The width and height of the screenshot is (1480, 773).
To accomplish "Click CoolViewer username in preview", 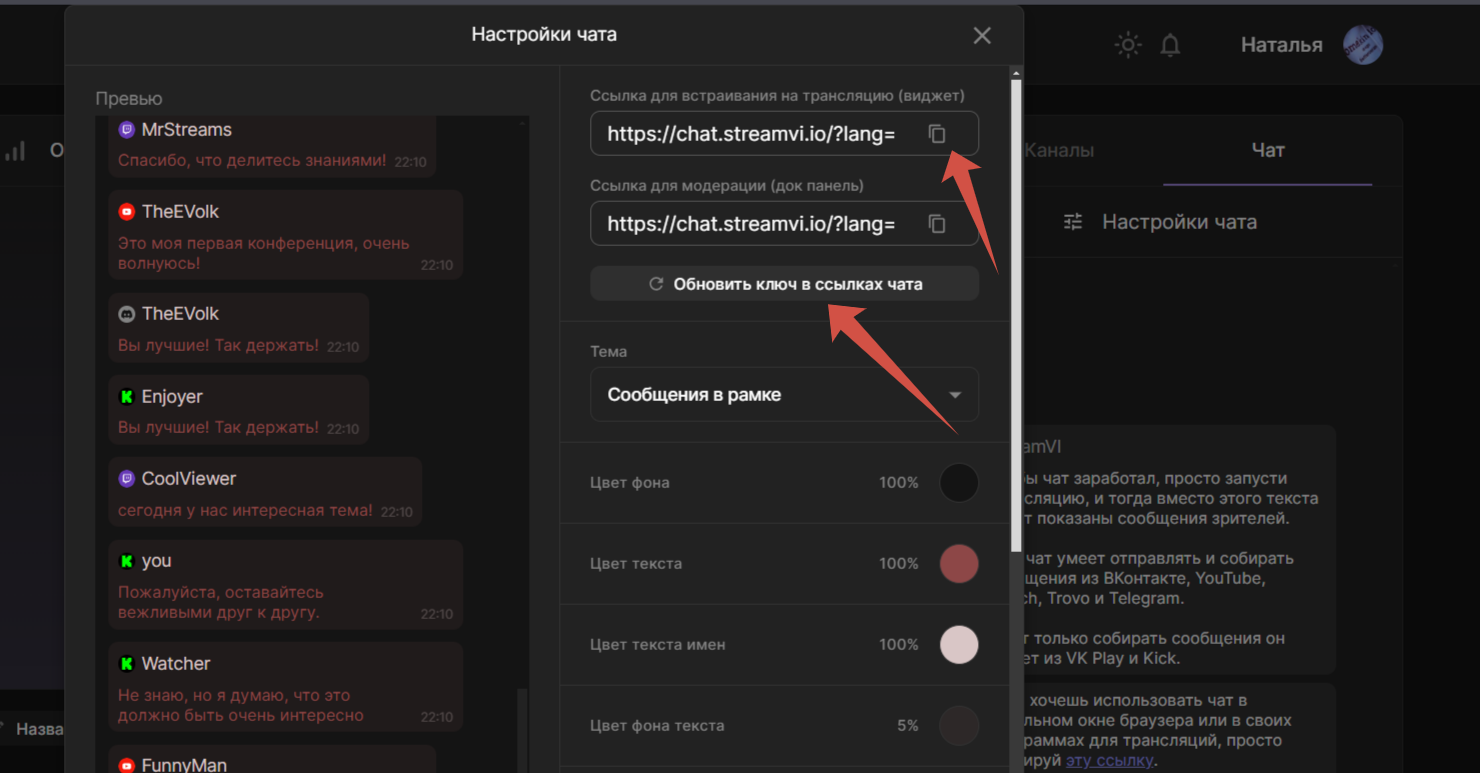I will [189, 479].
